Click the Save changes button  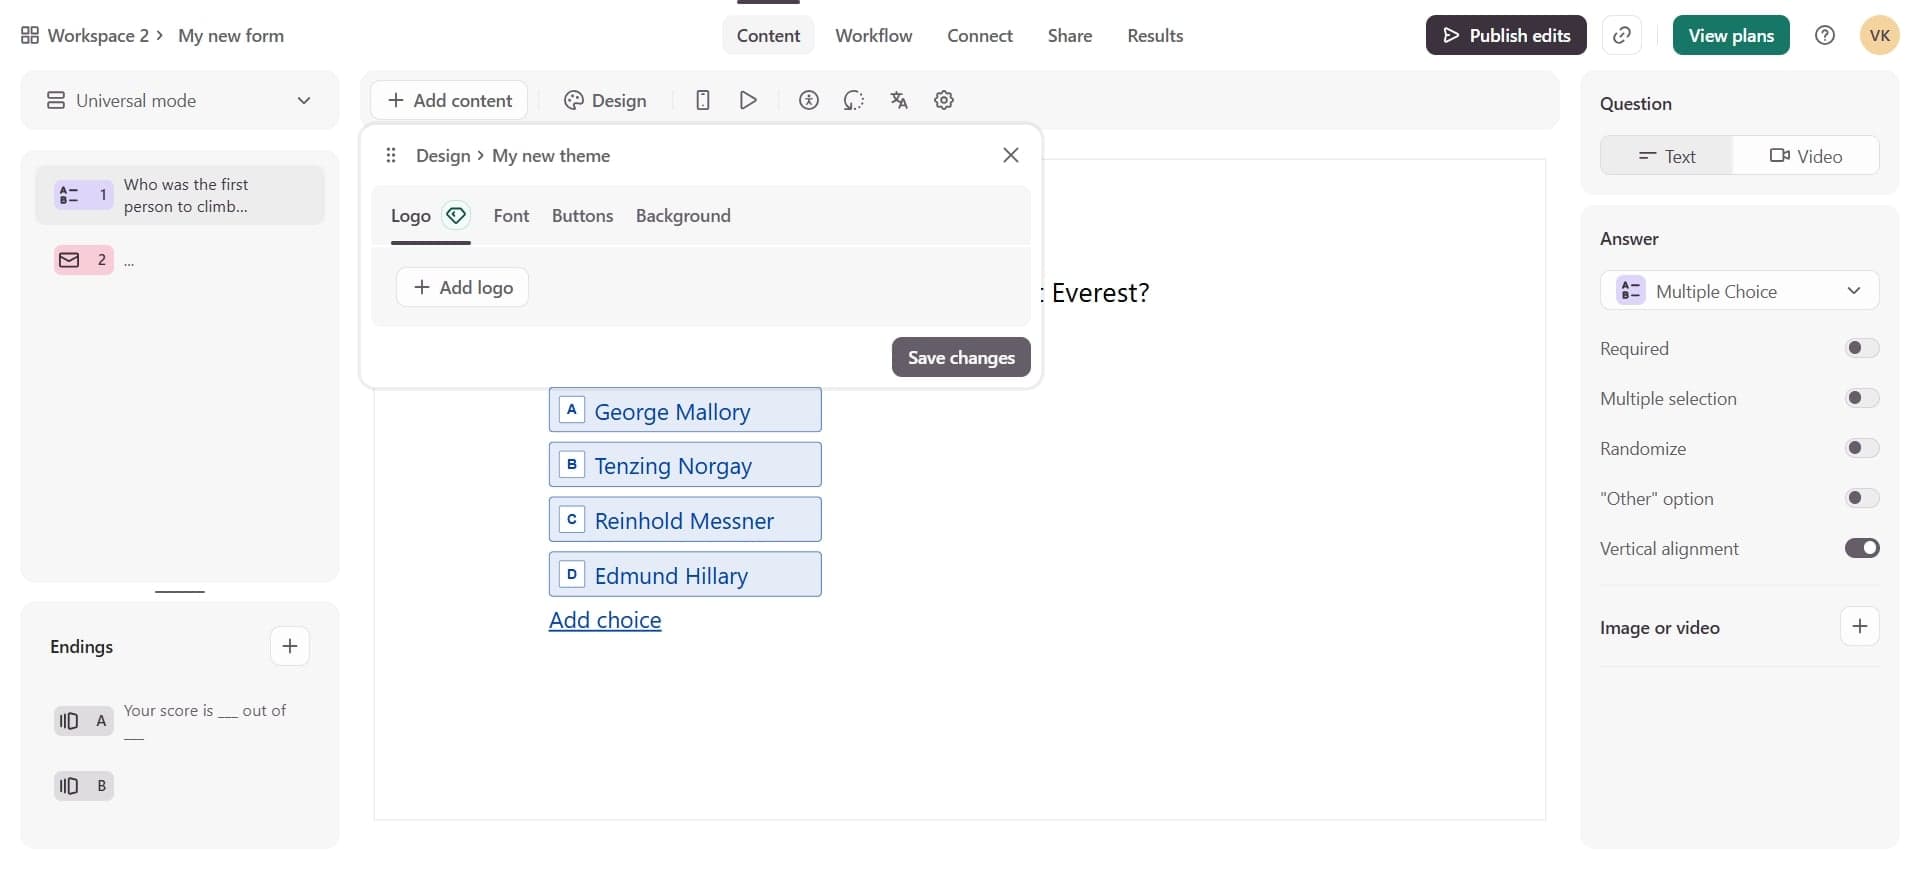pyautogui.click(x=960, y=357)
